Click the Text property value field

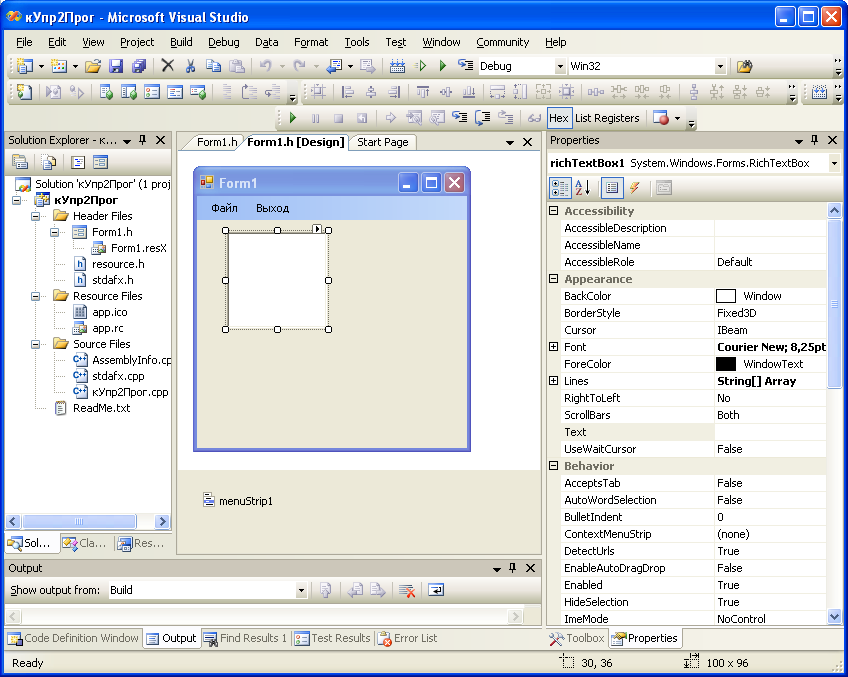770,432
